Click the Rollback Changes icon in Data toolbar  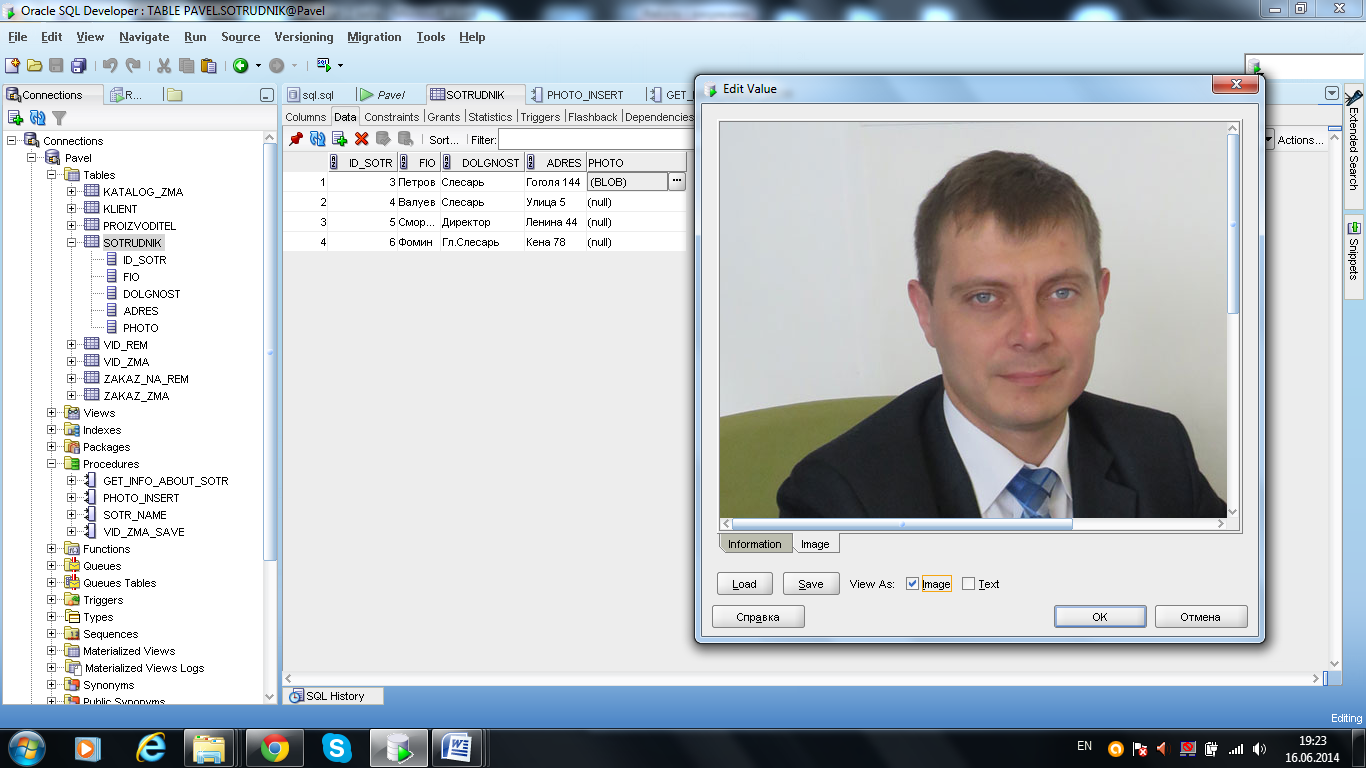(406, 139)
